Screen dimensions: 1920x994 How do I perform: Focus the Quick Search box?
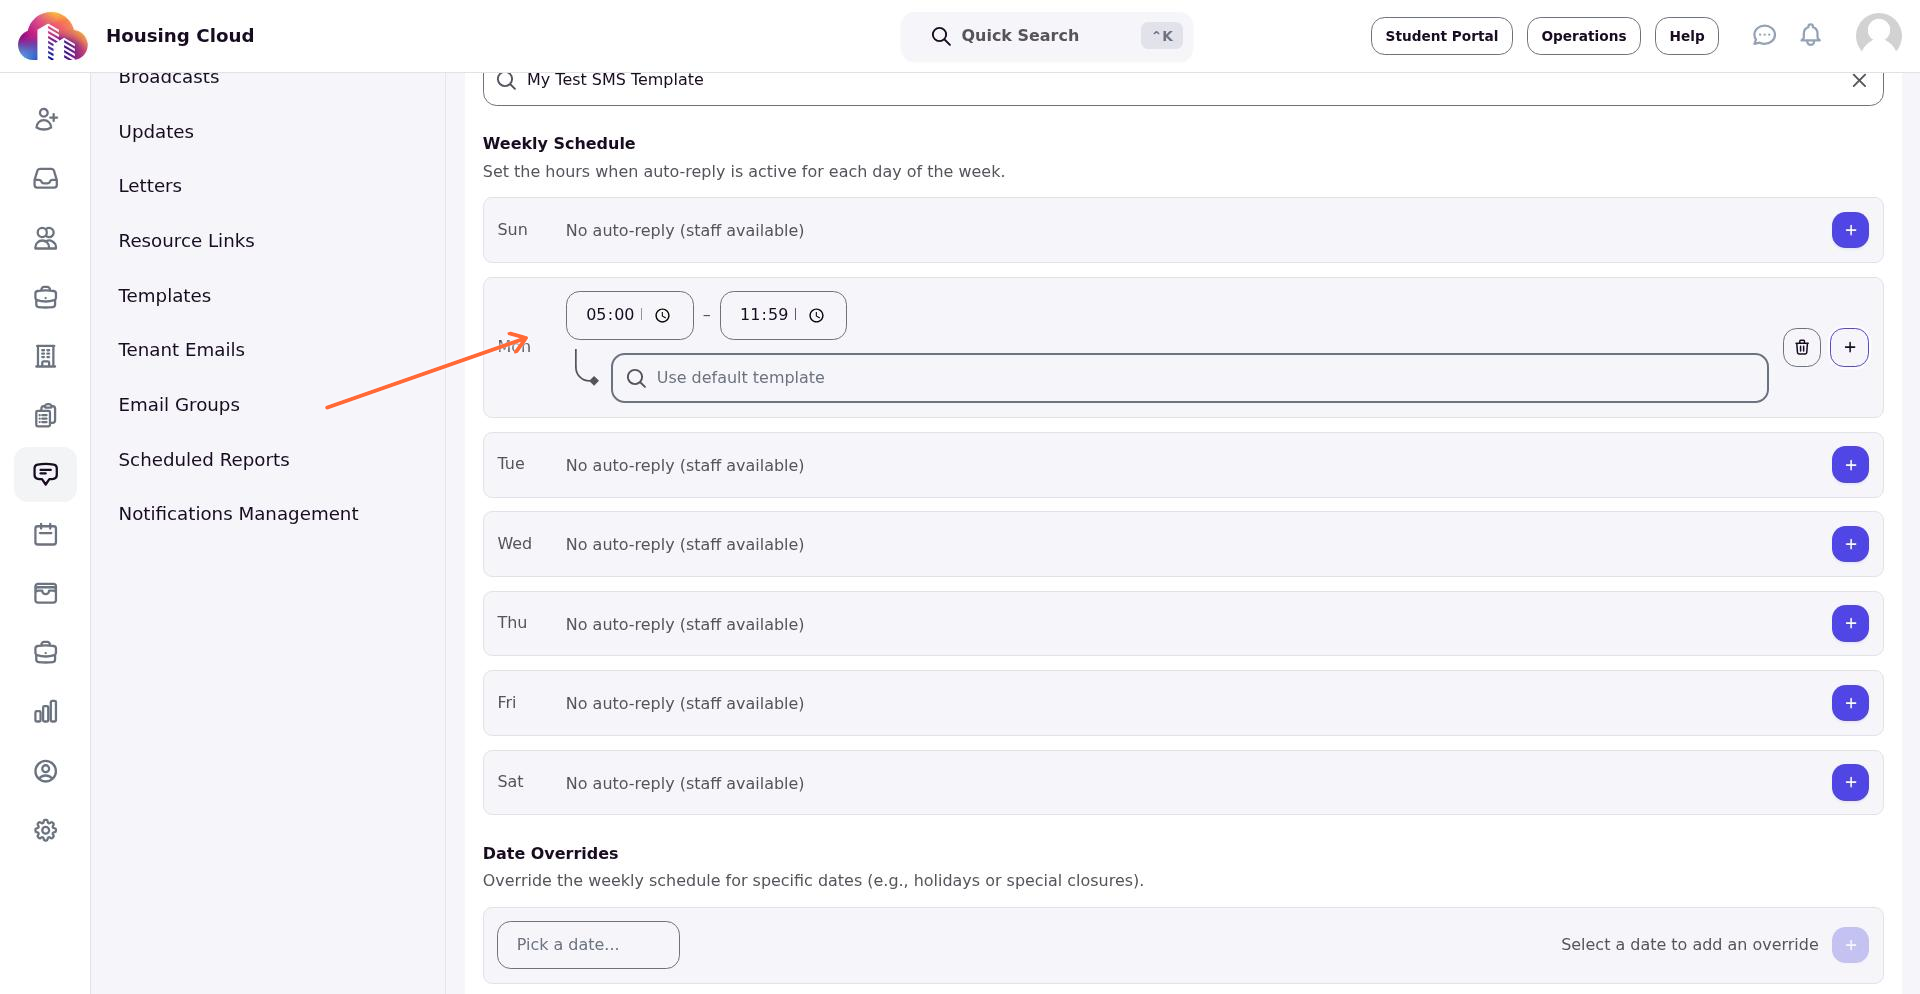(x=1046, y=36)
